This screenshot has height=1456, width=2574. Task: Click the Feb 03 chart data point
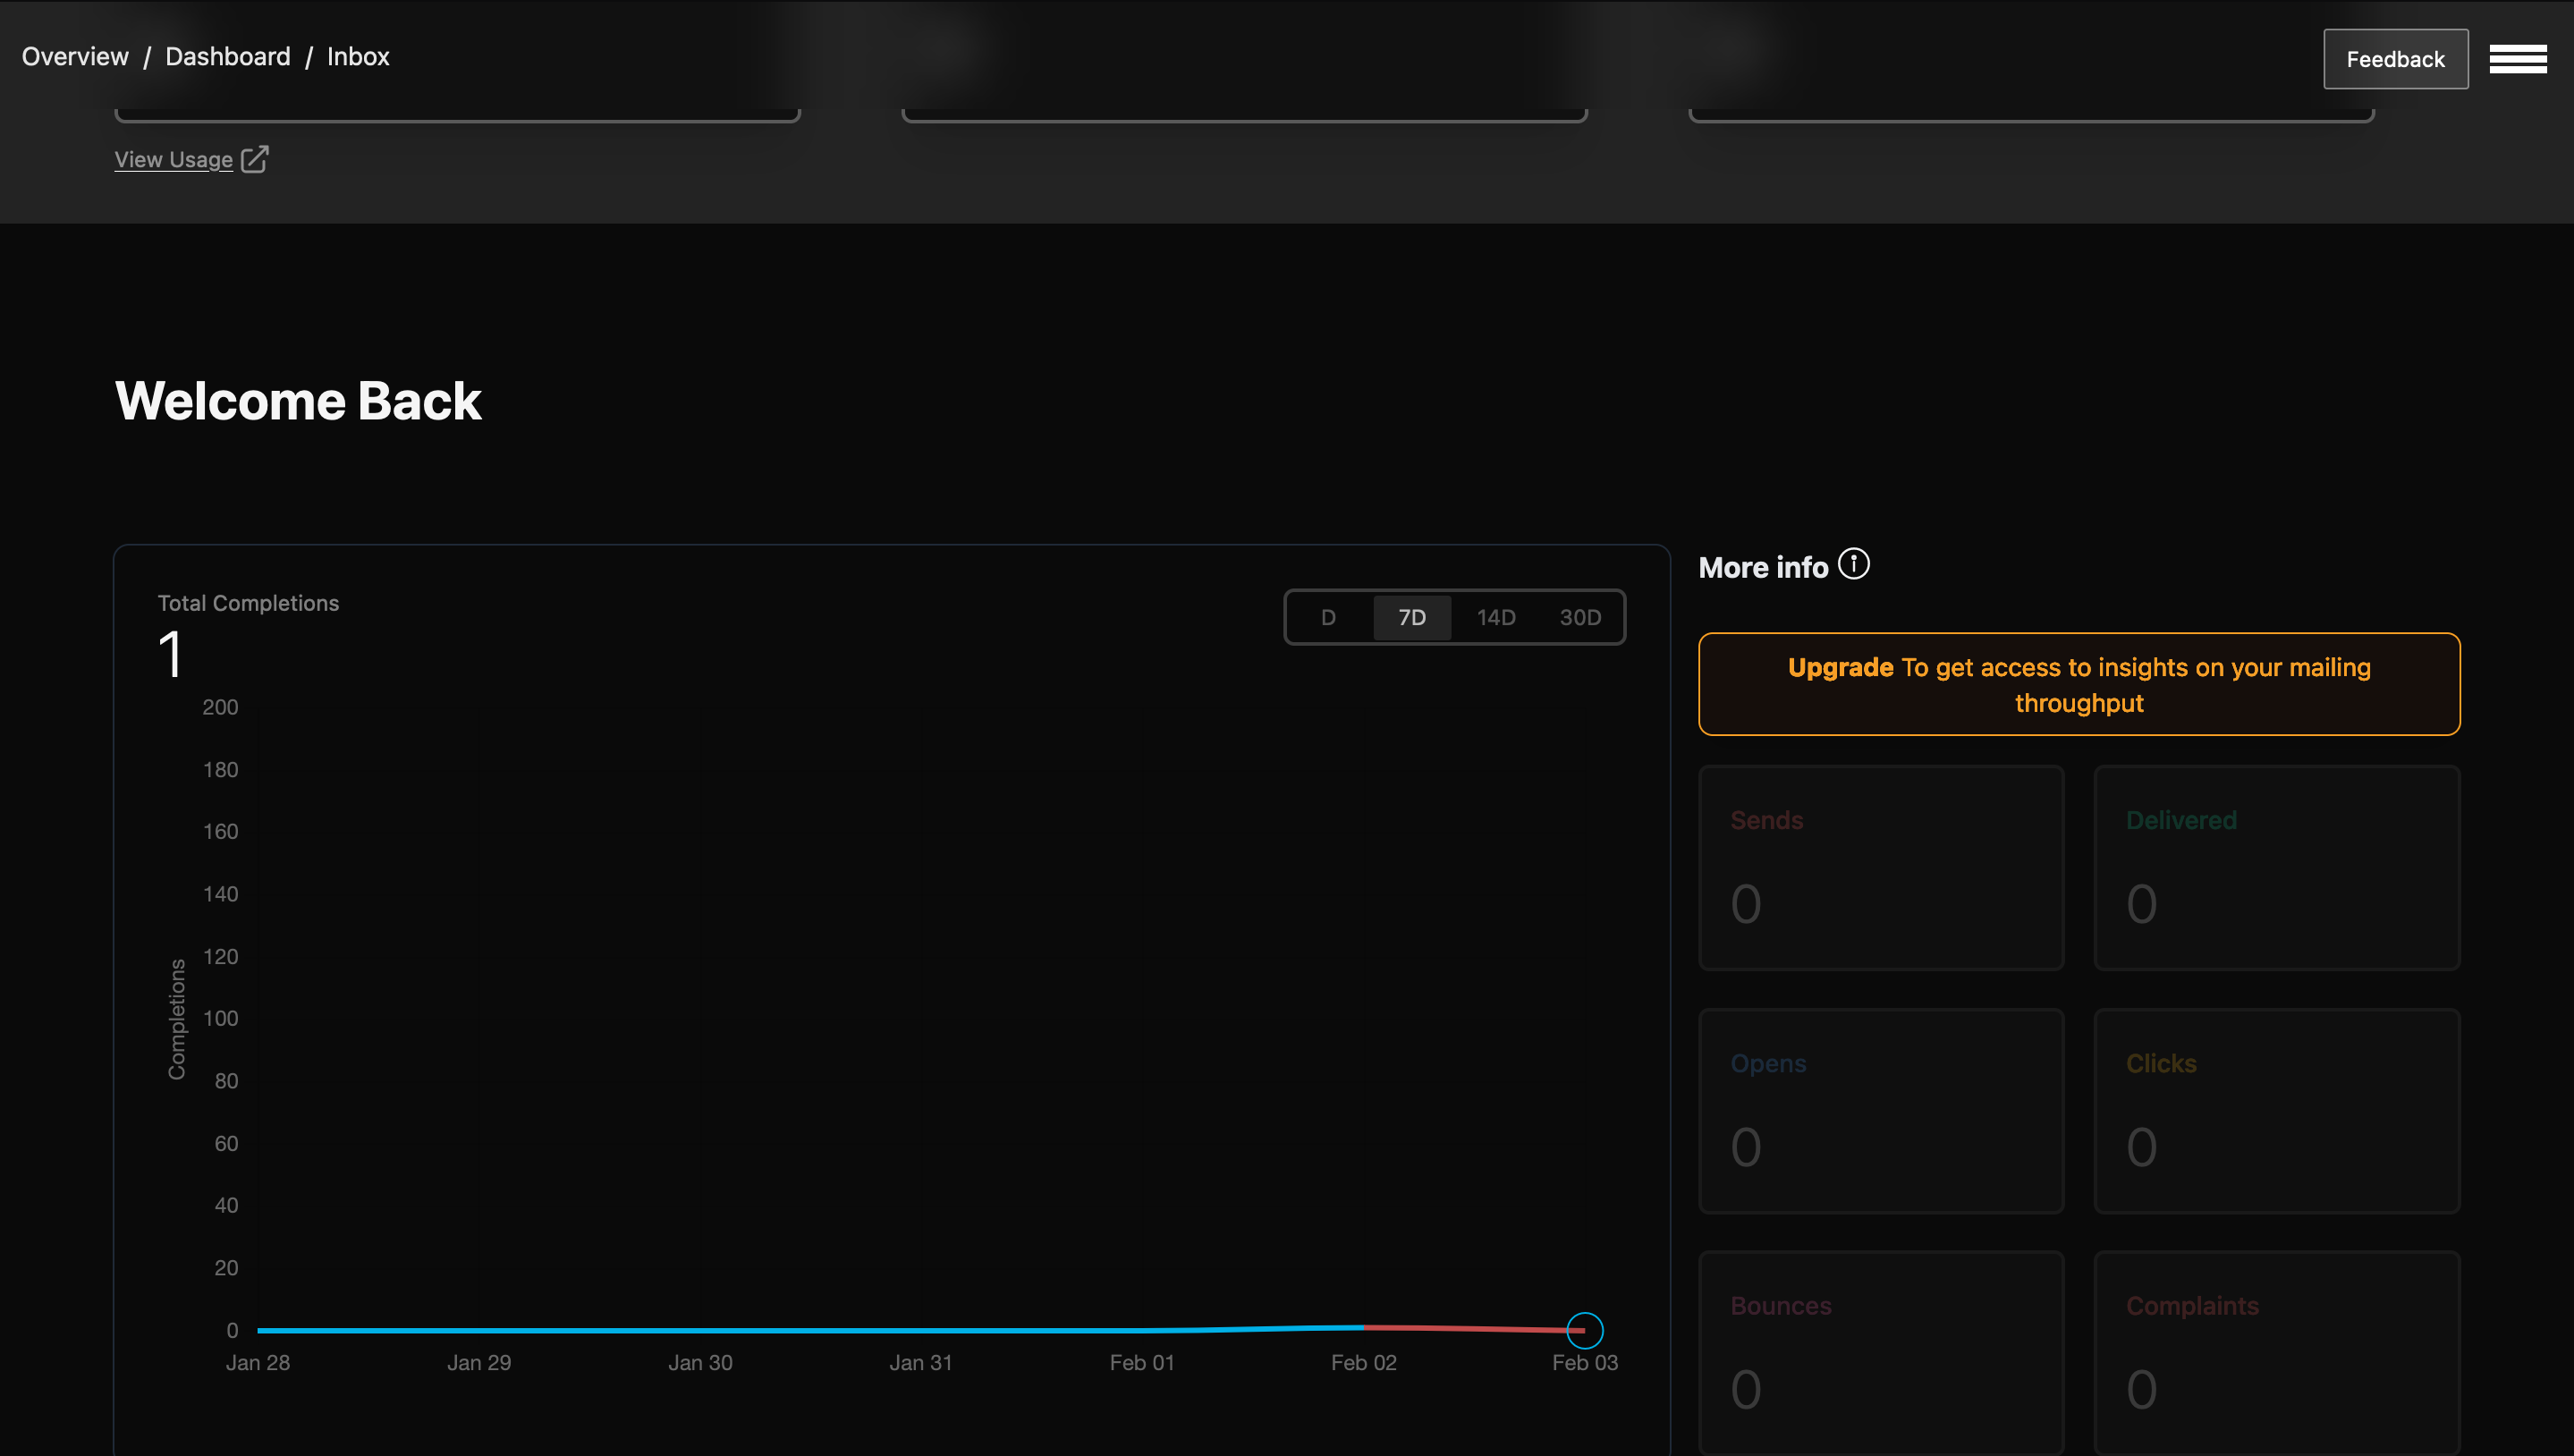point(1583,1330)
